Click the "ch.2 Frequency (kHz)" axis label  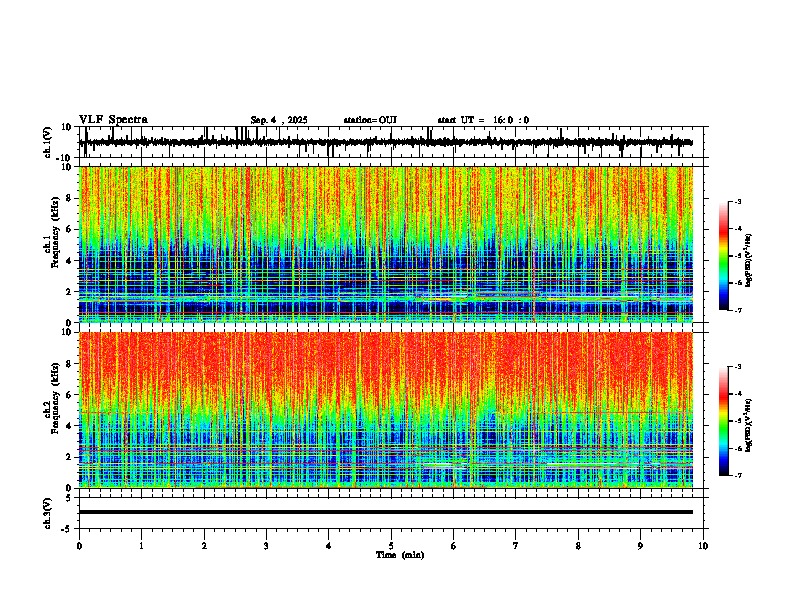point(51,398)
